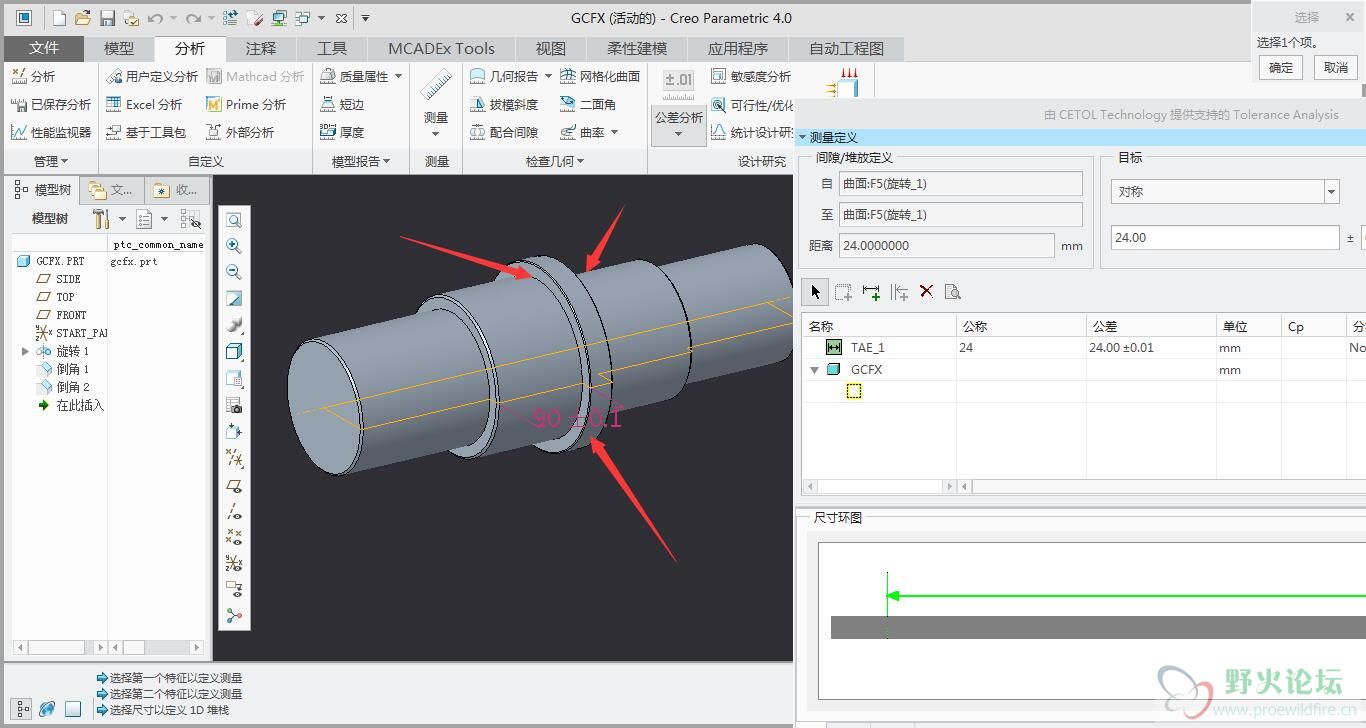Click the Excel 分析 tool
Screen dimensions: 1366x728
pos(144,104)
